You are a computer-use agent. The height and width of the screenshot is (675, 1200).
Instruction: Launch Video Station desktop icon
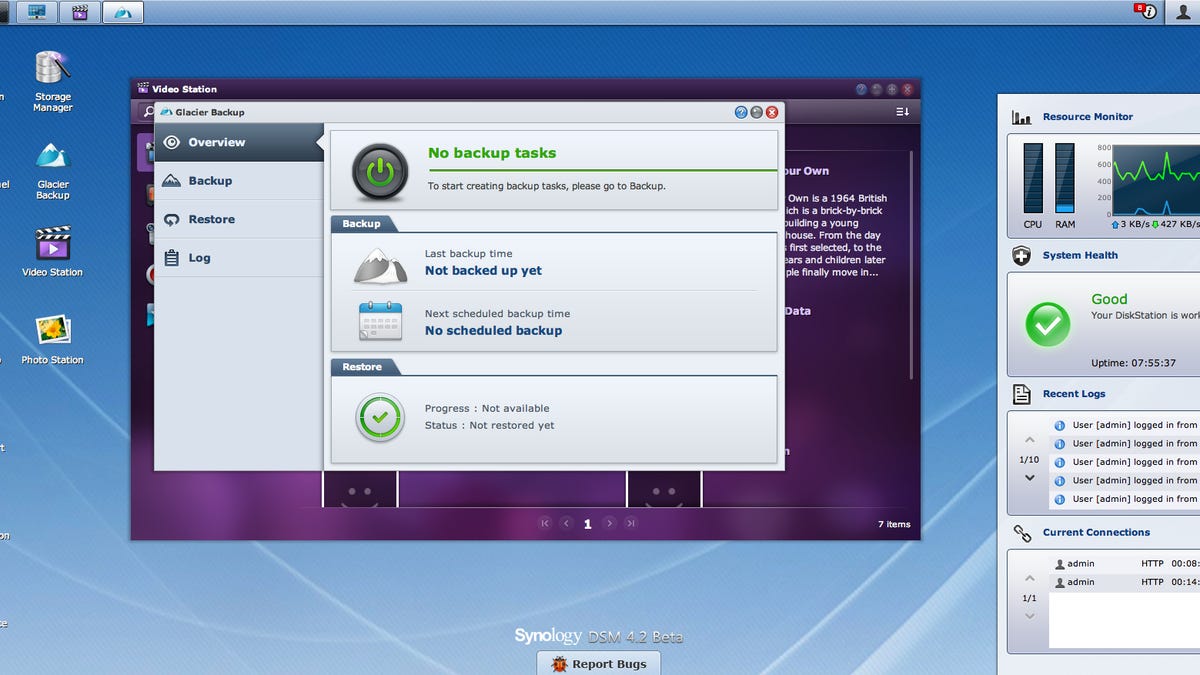(x=52, y=245)
